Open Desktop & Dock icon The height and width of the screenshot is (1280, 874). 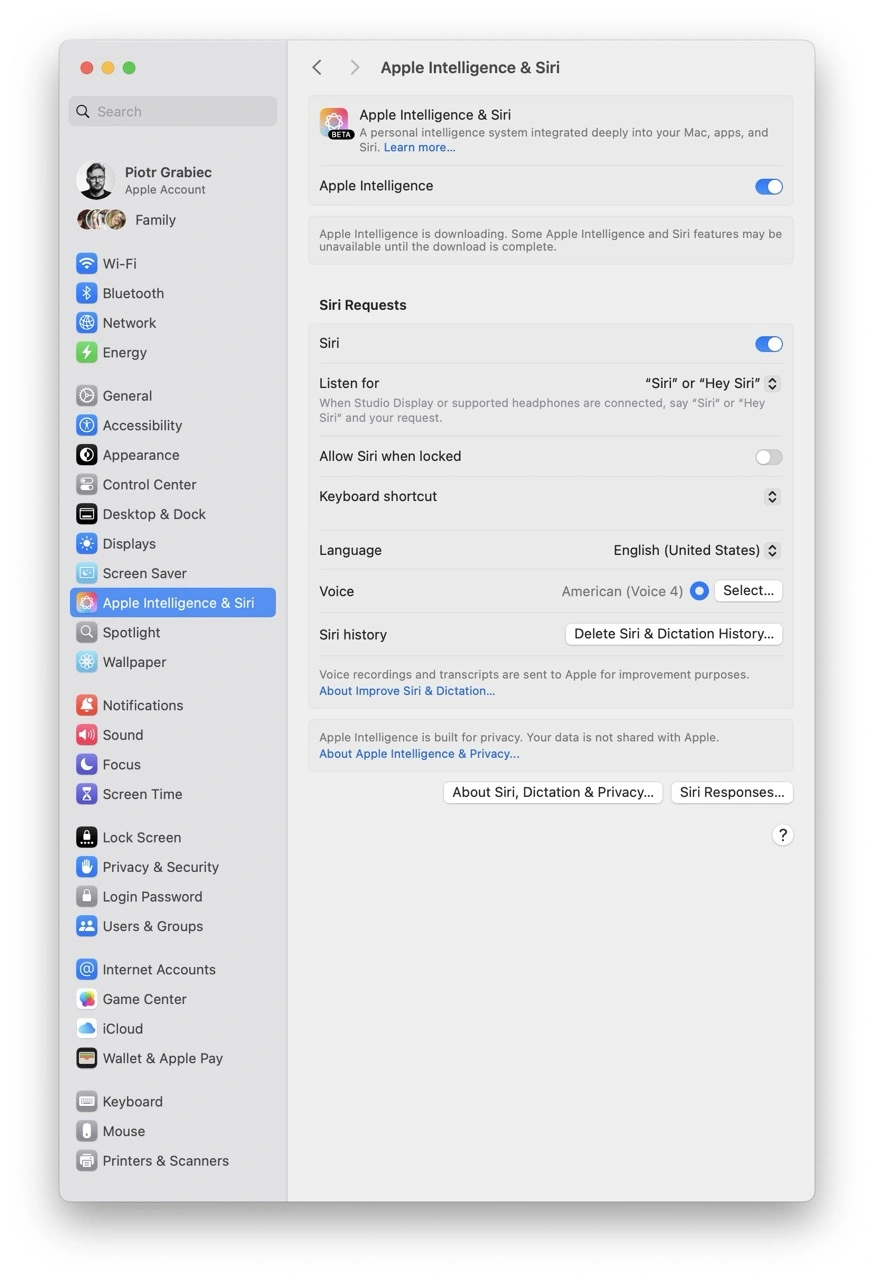tap(87, 514)
